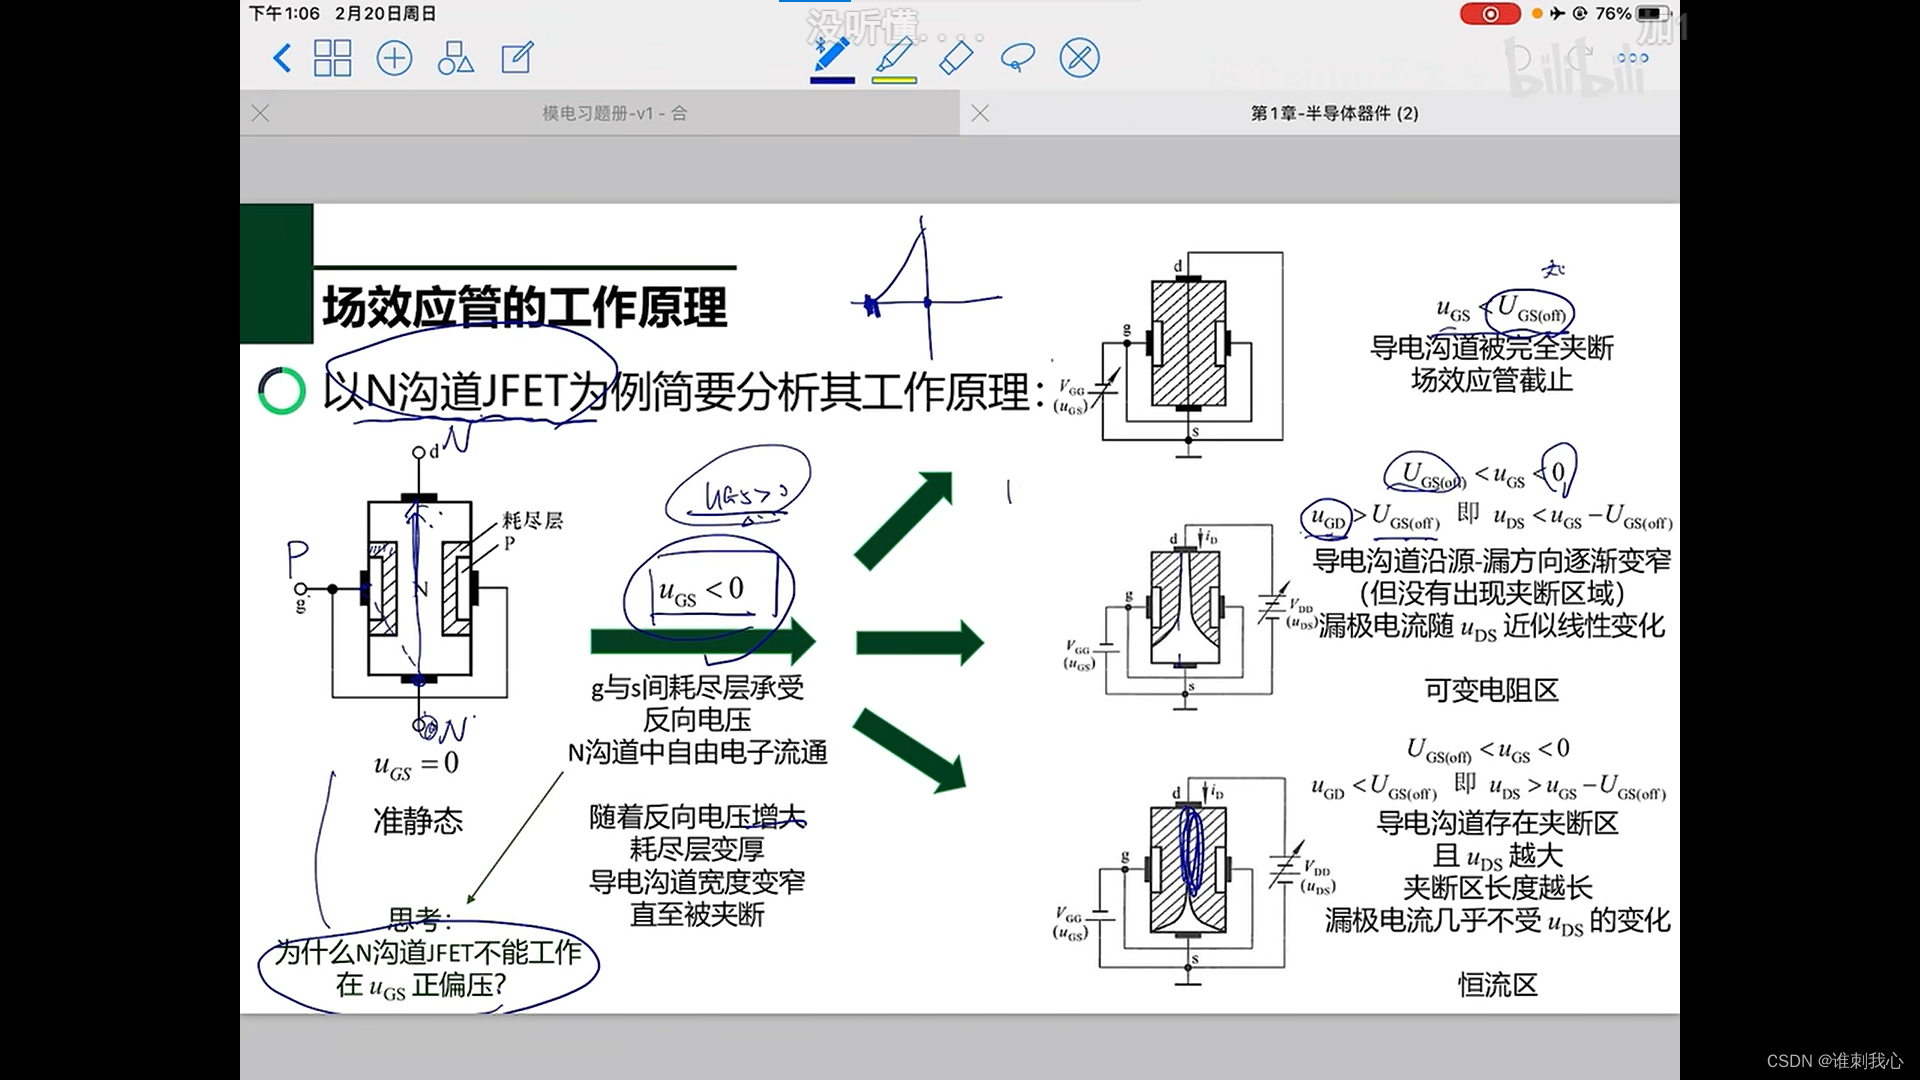Open the three-dots more options menu
Viewport: 1920px width, 1080px height.
click(1632, 58)
